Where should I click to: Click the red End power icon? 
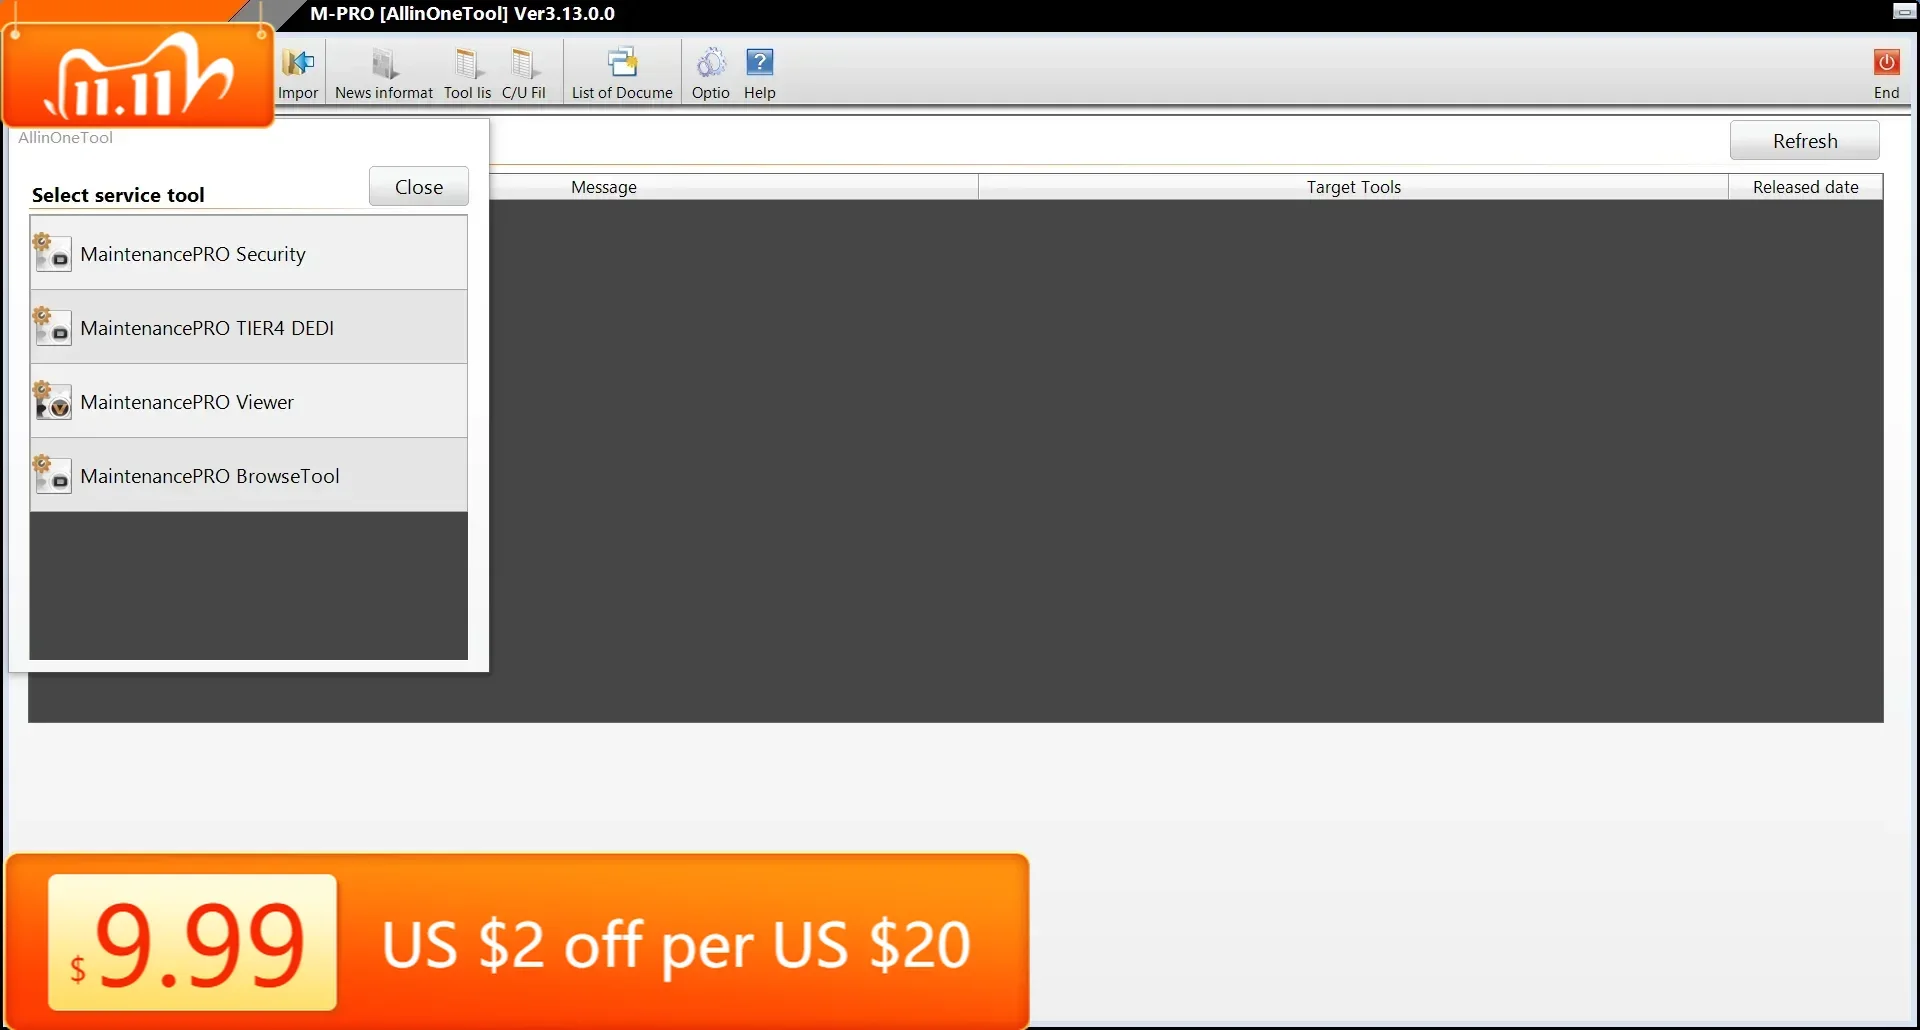[1887, 62]
